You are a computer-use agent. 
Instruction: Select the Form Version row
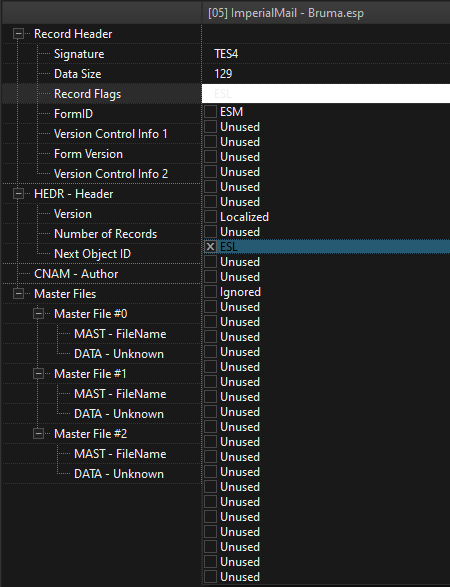tap(102, 154)
